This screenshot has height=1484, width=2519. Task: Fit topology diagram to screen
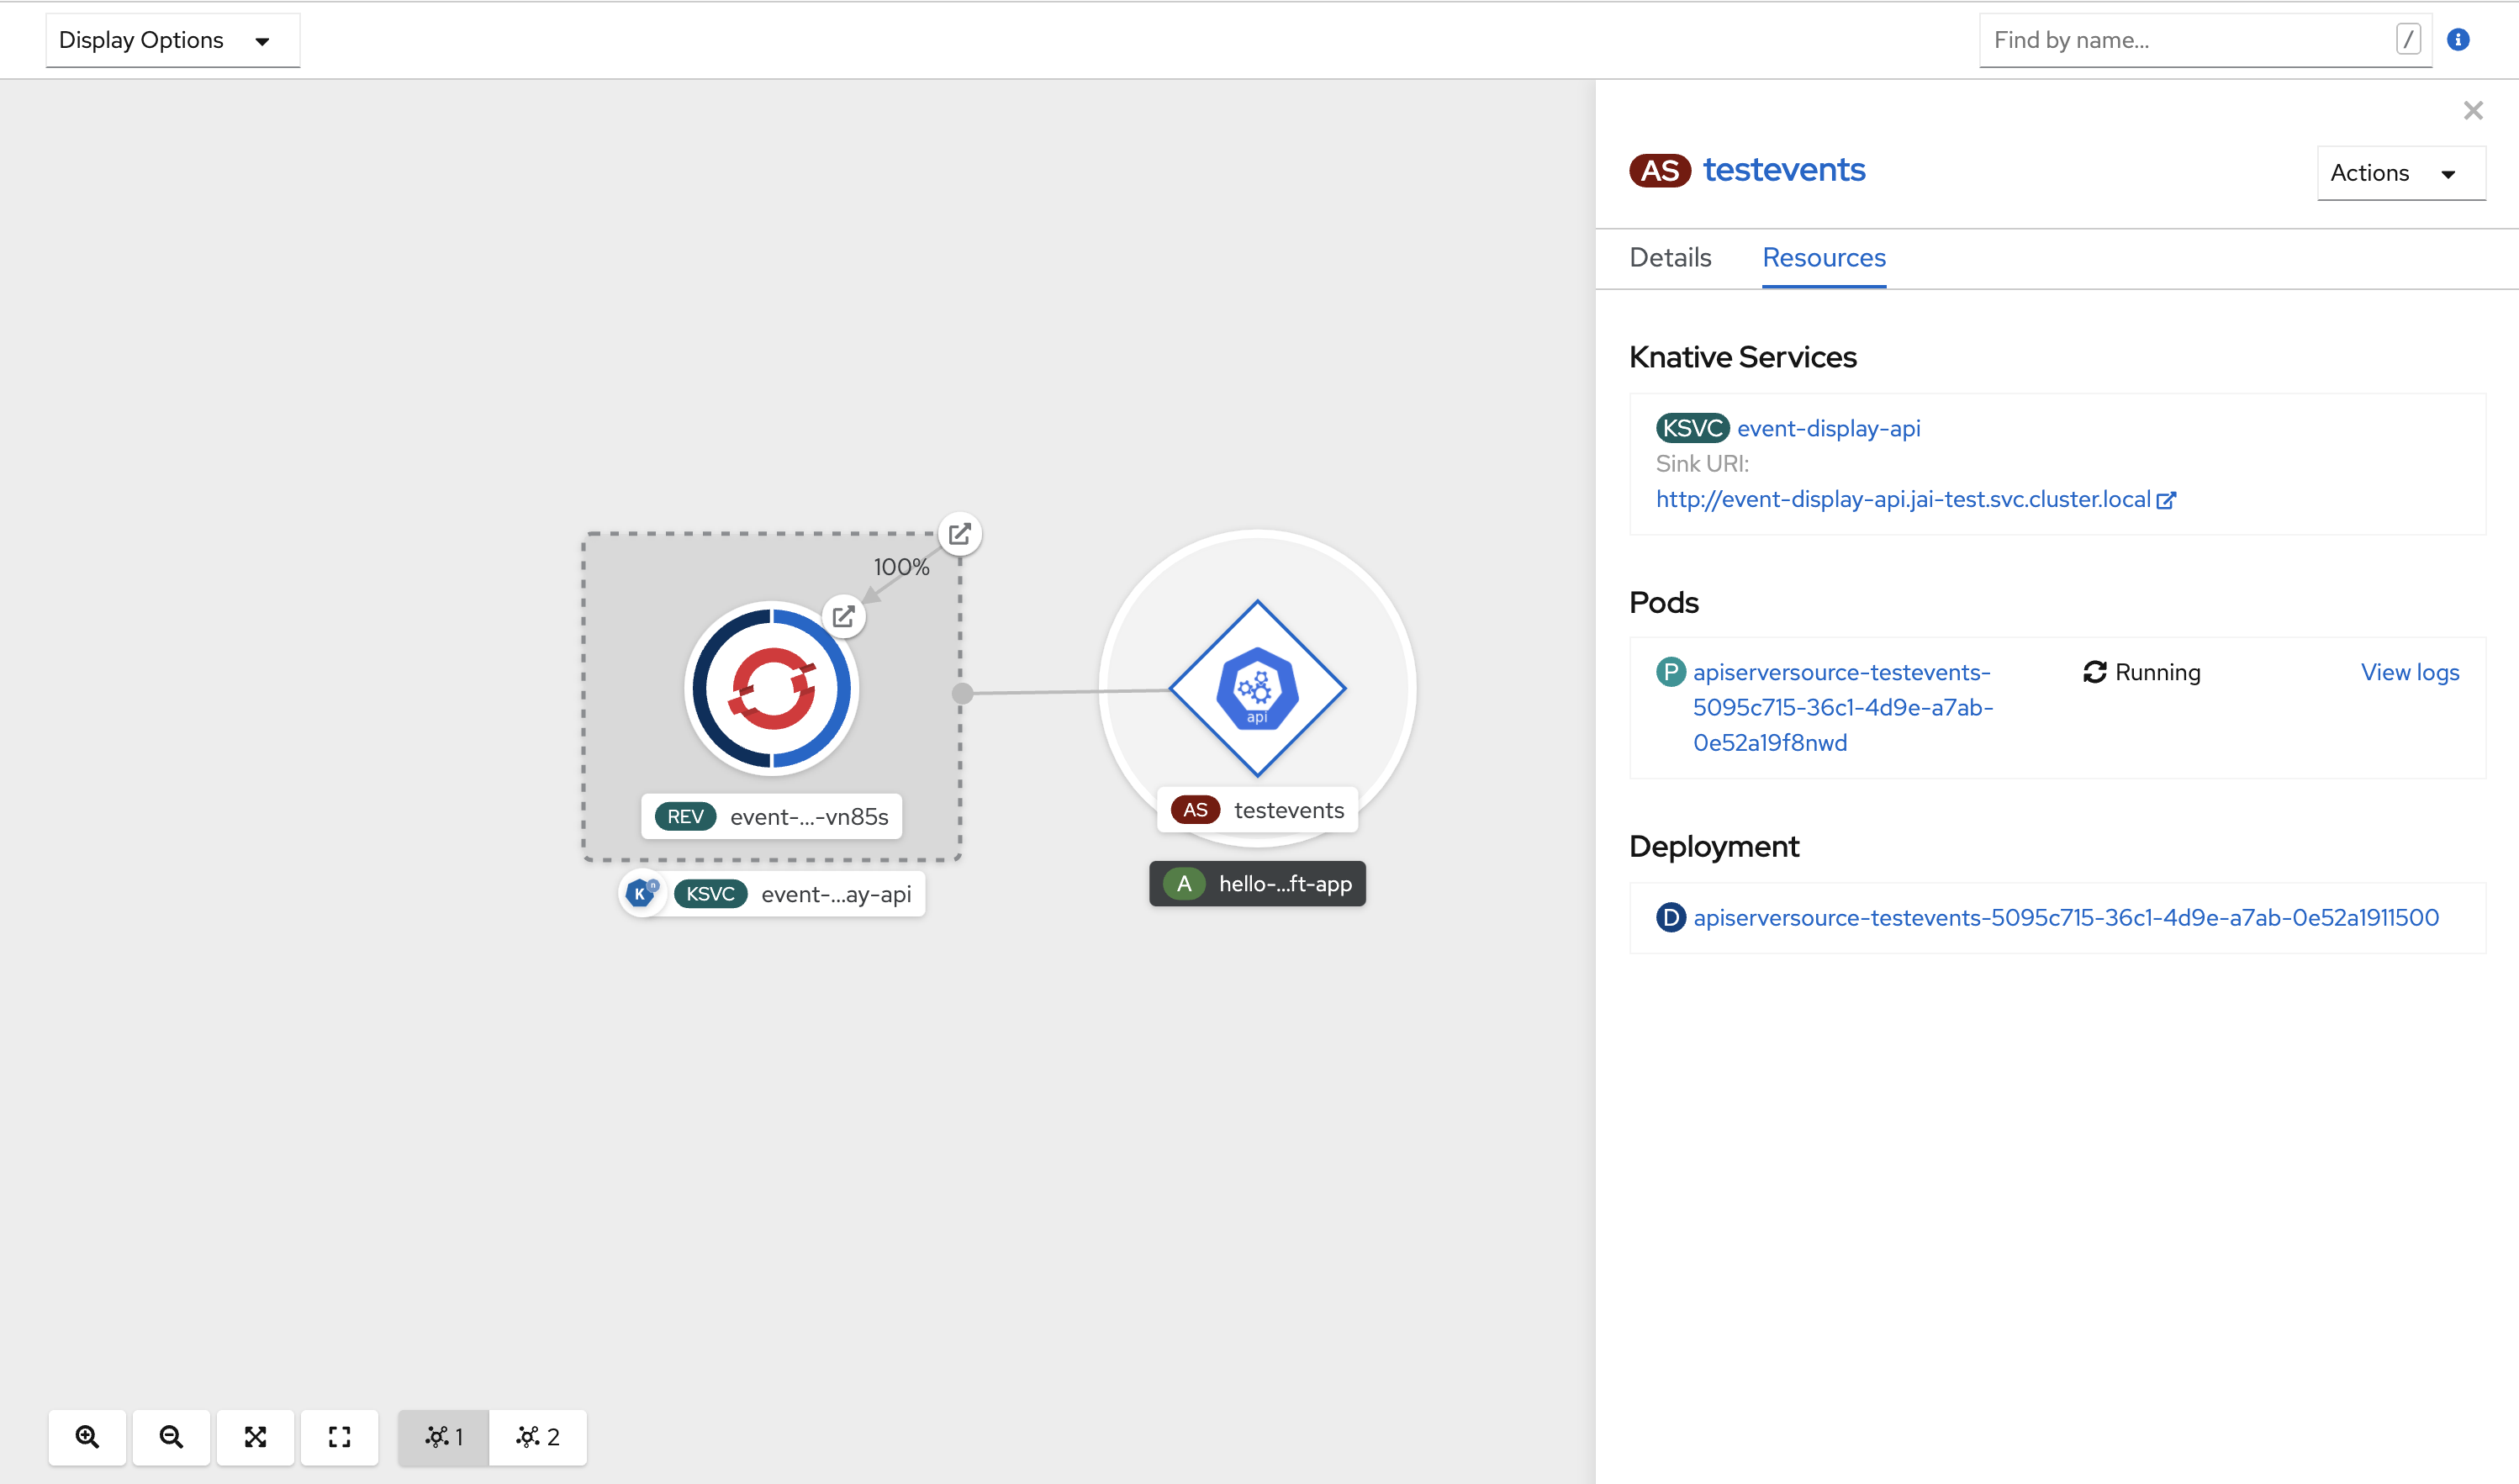[255, 1437]
